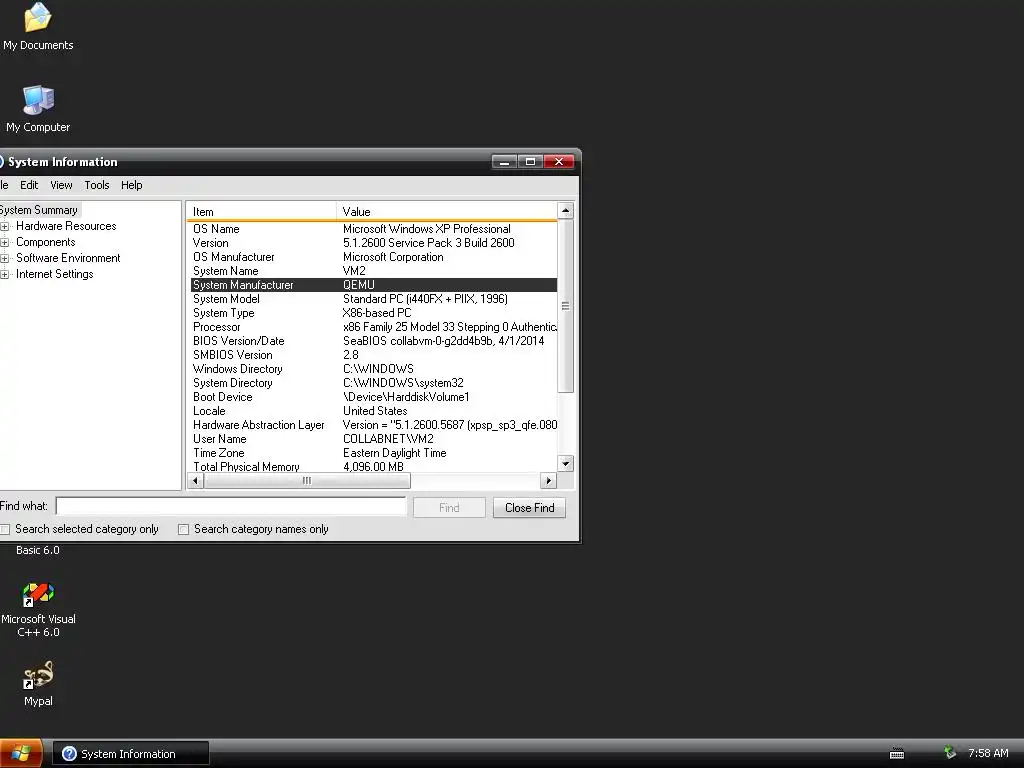Click the QEMU value cell
The image size is (1024, 768).
[x=359, y=285]
